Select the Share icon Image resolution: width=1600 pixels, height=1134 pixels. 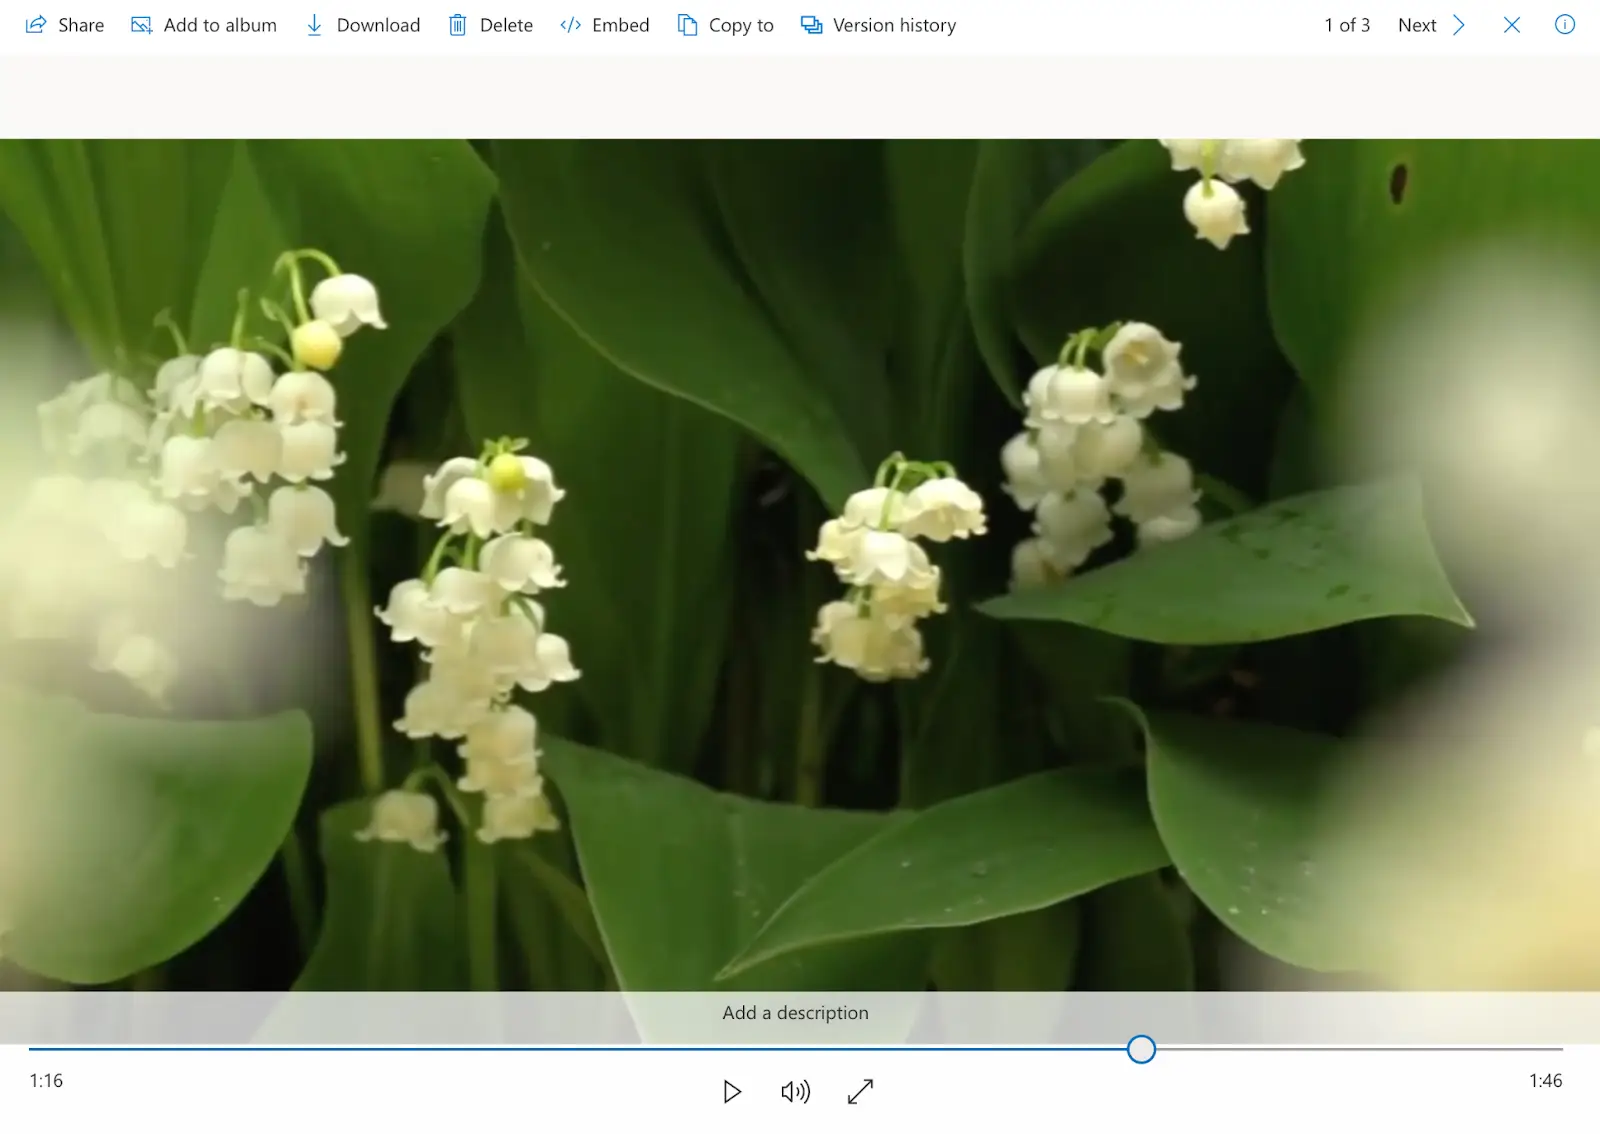(37, 24)
